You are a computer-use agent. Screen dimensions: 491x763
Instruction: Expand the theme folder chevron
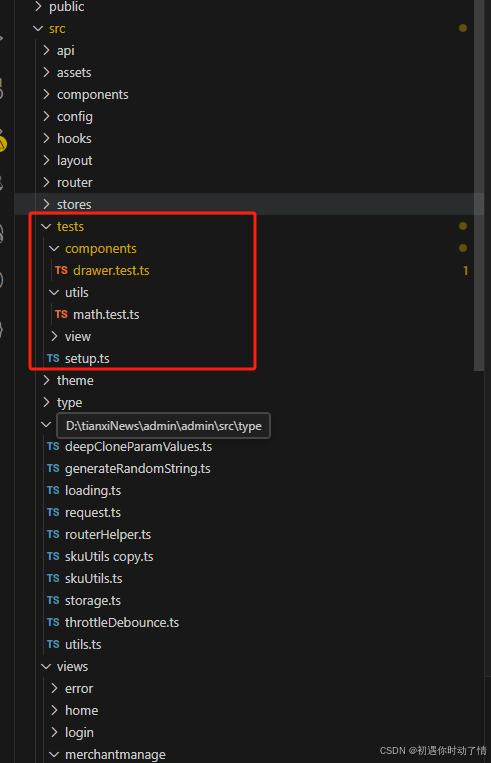(x=46, y=381)
